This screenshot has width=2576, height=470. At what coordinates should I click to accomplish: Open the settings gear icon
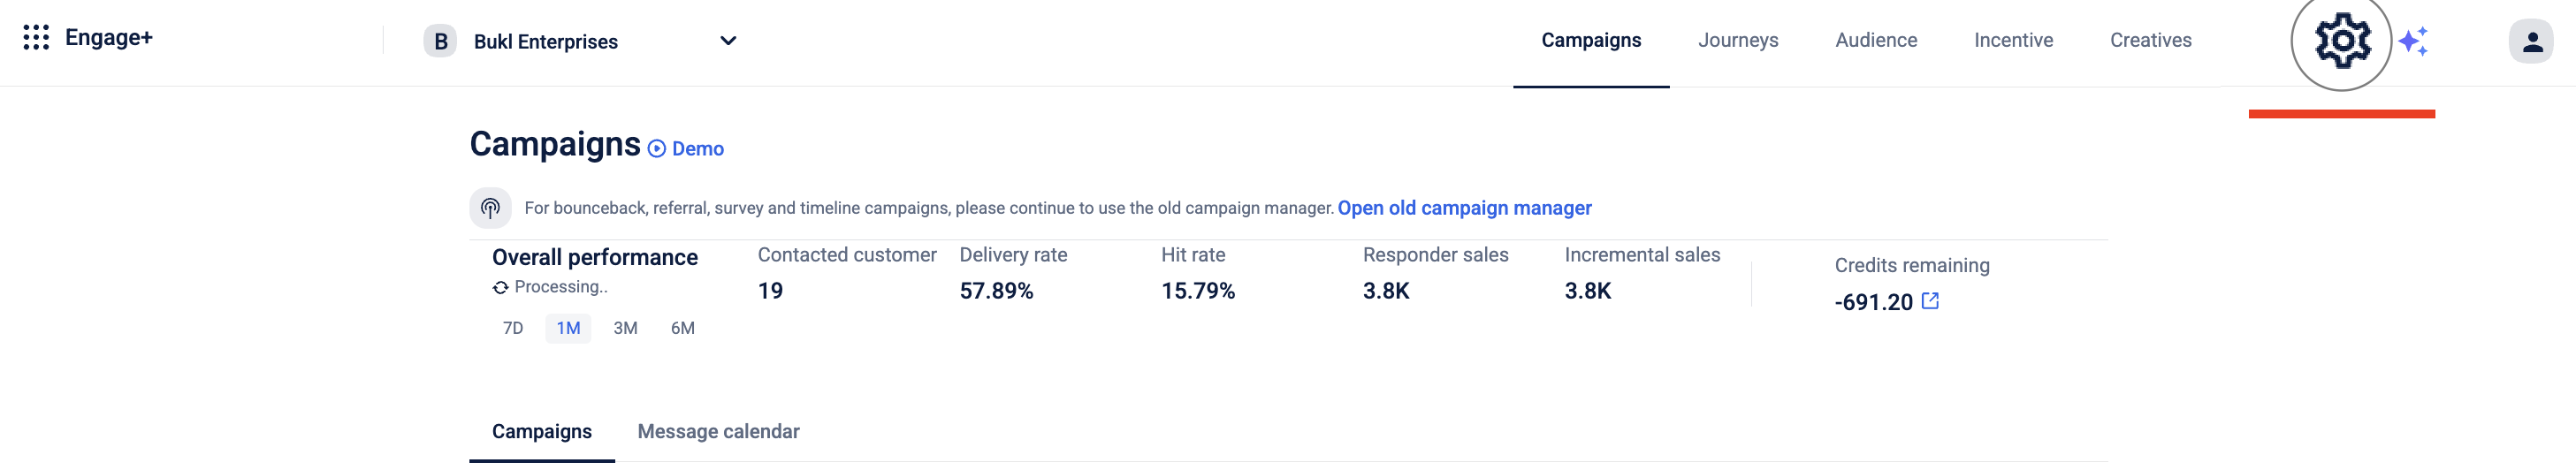pos(2342,41)
